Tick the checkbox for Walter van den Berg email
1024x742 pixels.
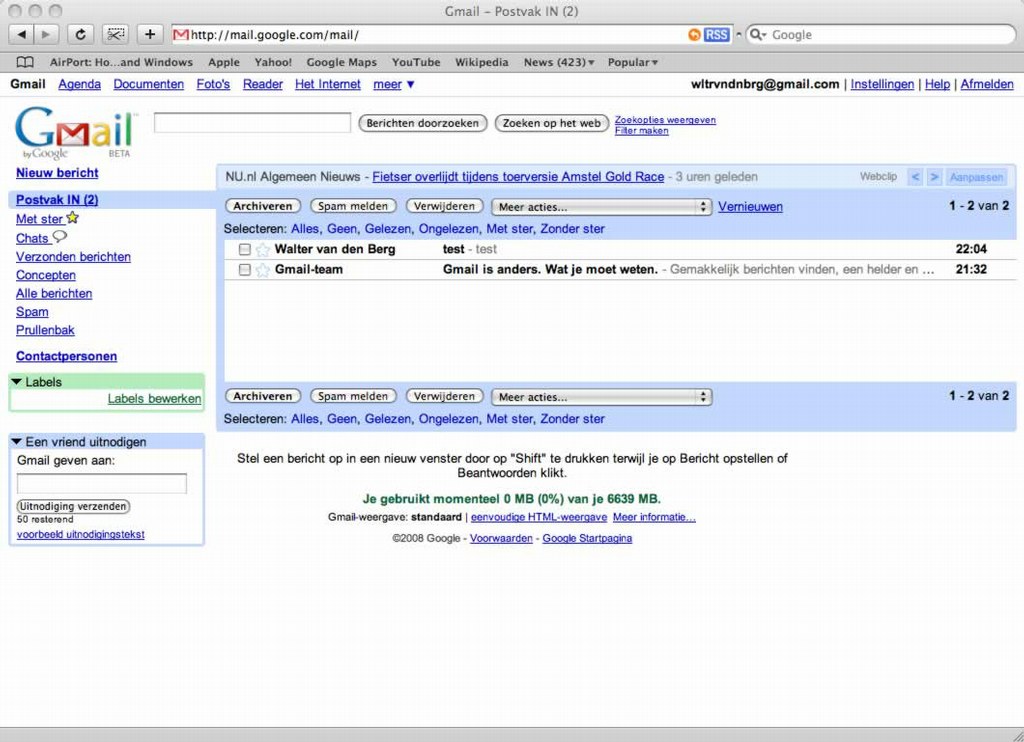(x=245, y=250)
